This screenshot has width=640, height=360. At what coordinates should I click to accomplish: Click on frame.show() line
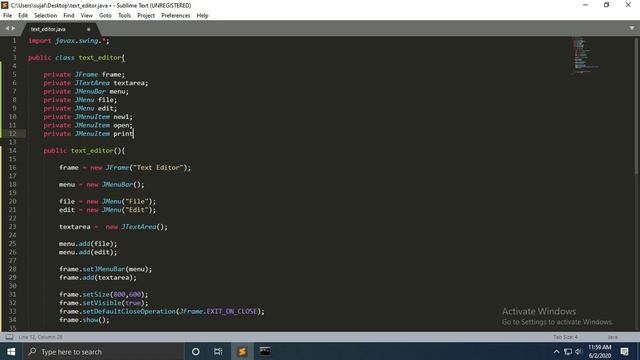point(84,320)
